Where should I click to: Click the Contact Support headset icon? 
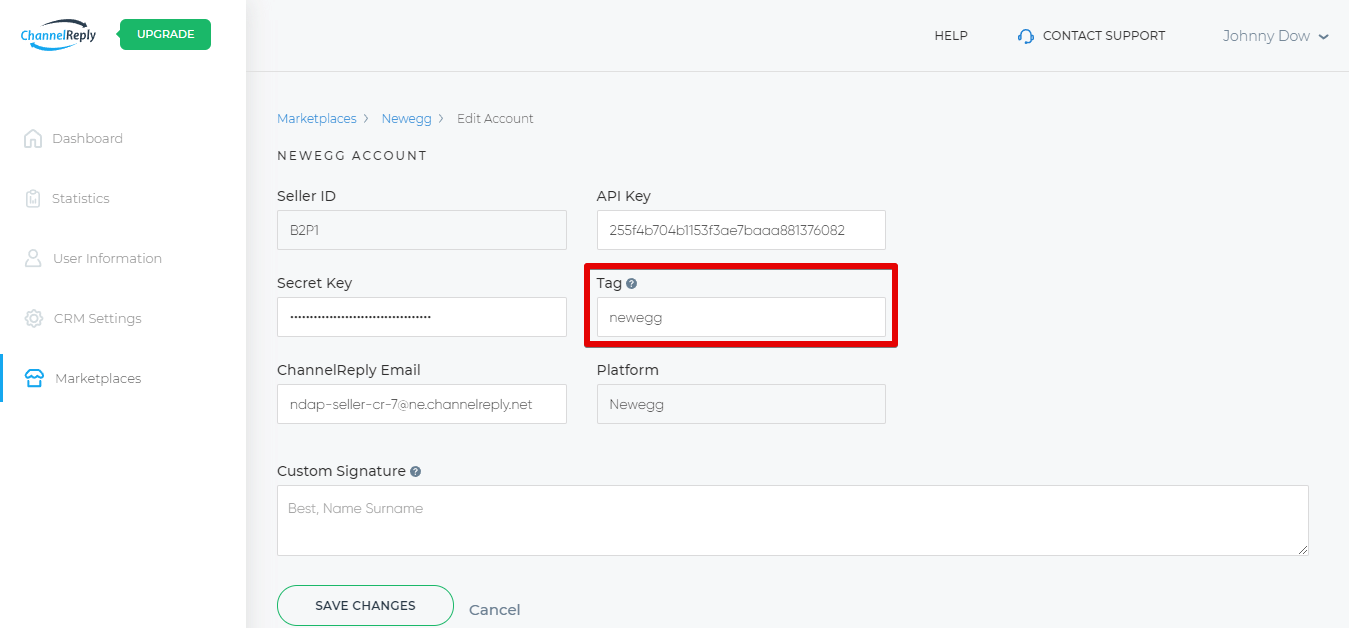(x=1025, y=36)
